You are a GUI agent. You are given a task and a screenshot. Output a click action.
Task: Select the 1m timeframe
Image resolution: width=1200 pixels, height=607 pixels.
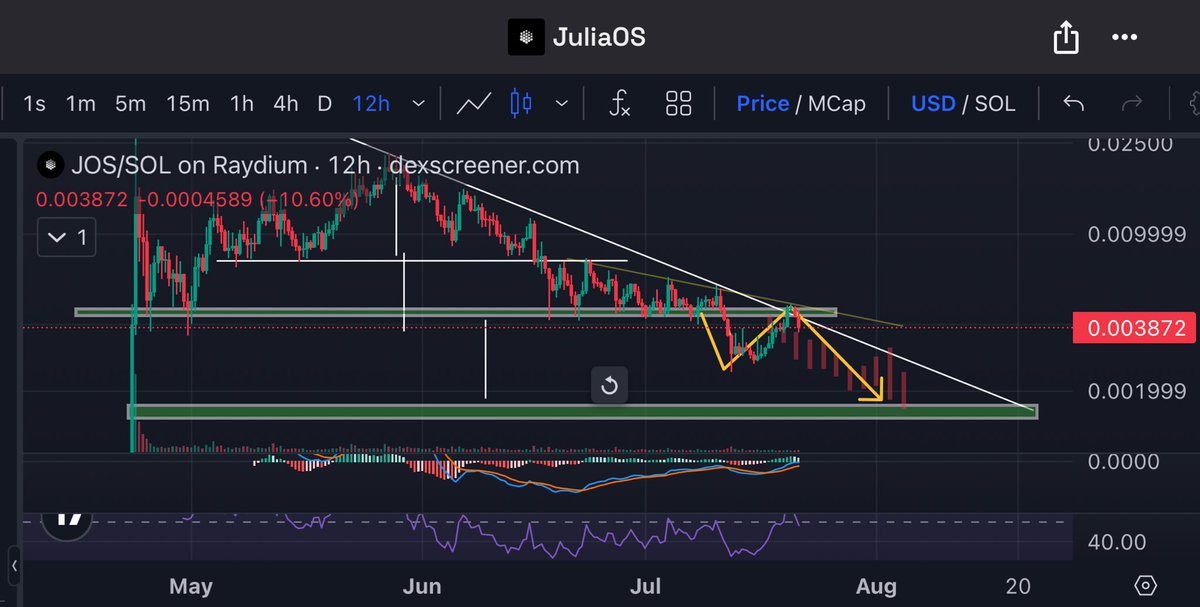click(x=81, y=103)
